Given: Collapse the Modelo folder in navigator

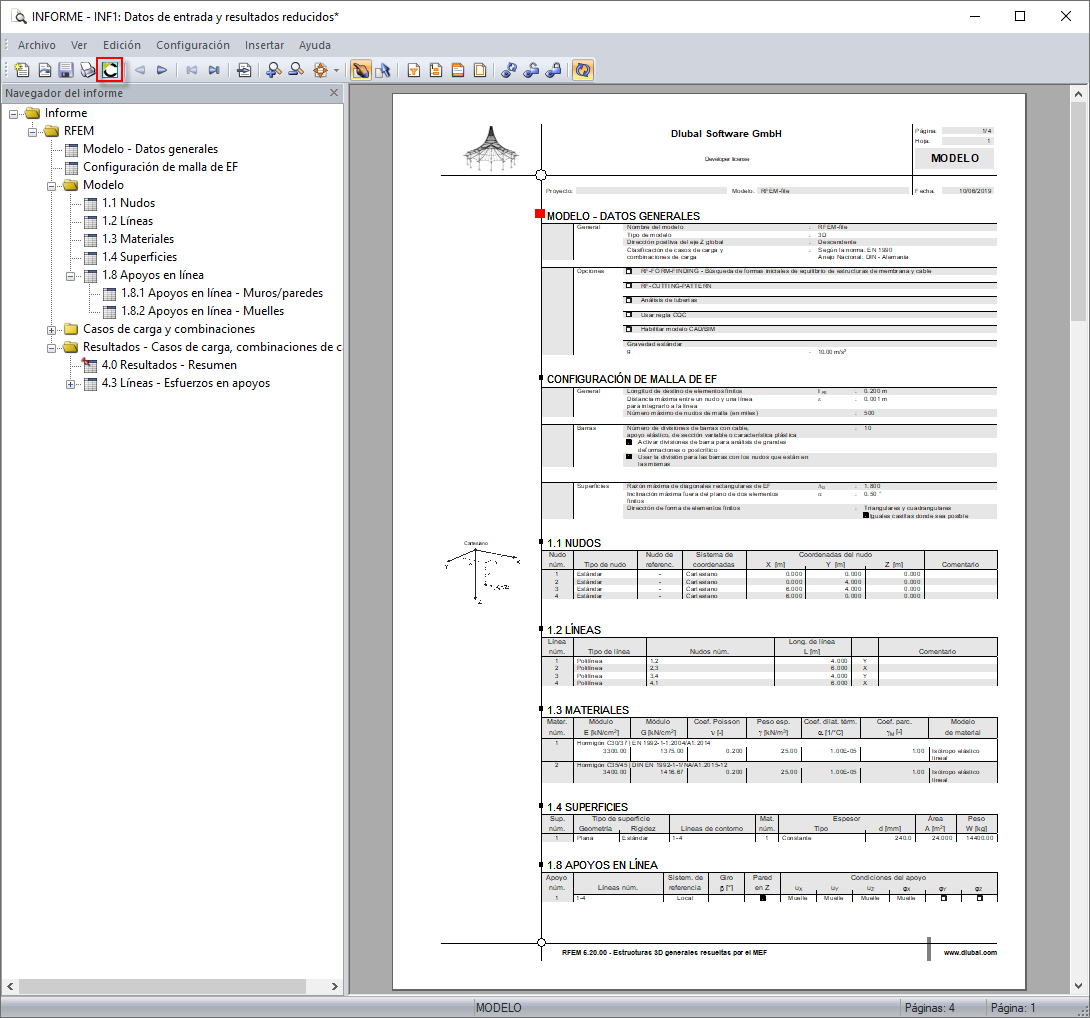Looking at the screenshot, I should click(51, 186).
